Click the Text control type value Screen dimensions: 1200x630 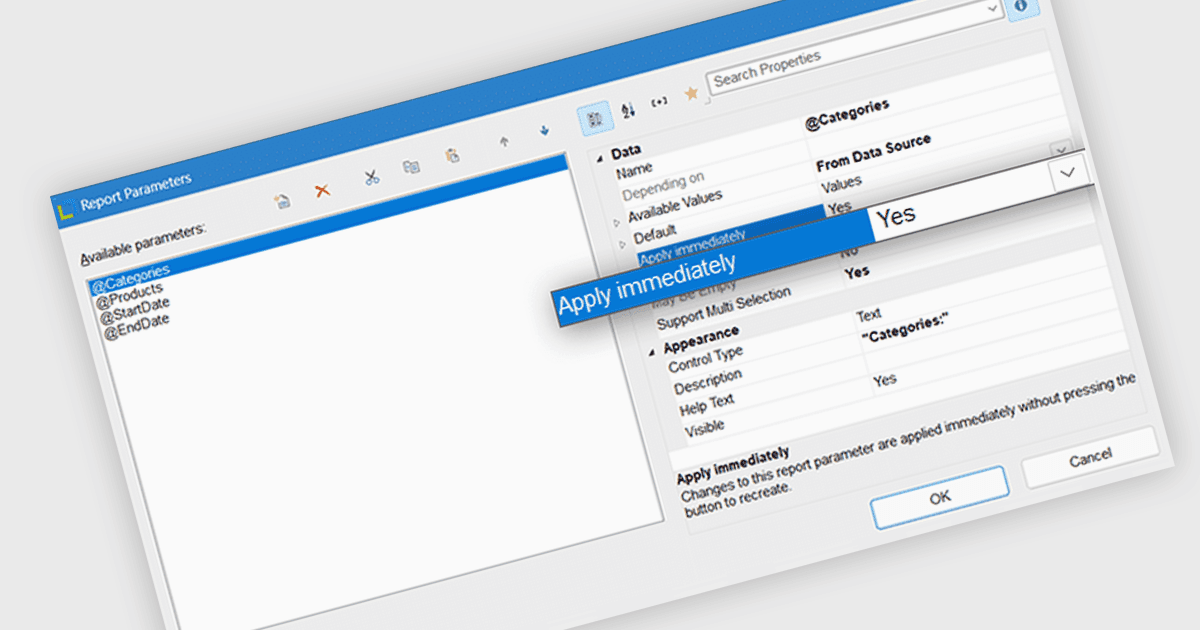click(x=868, y=315)
